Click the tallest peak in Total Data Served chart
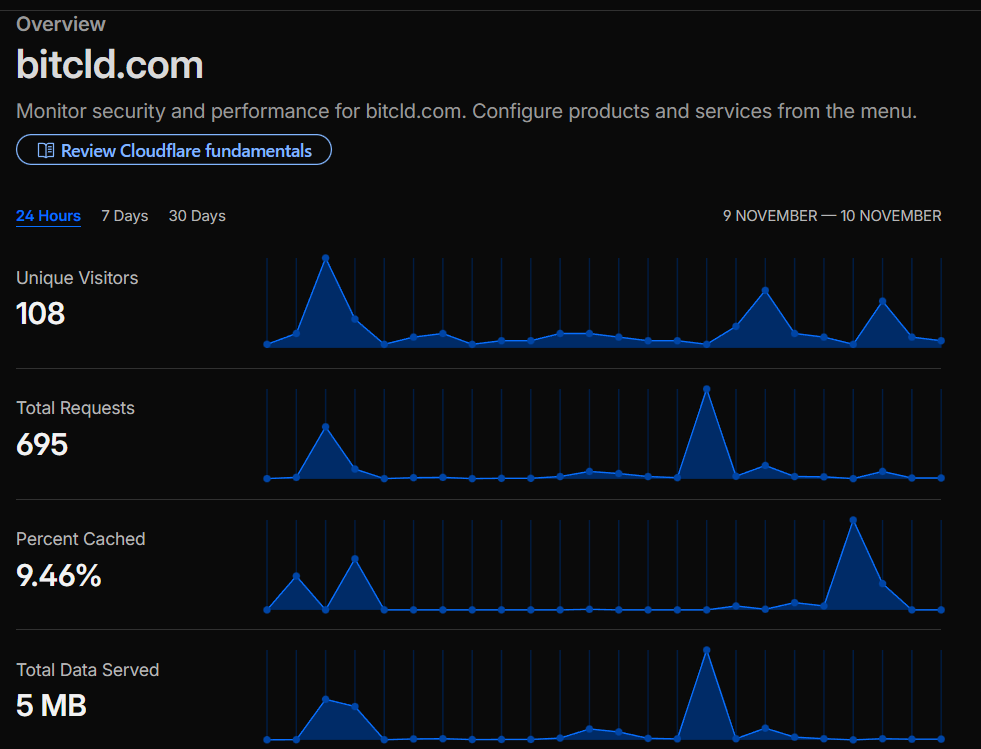This screenshot has width=981, height=749. (707, 650)
